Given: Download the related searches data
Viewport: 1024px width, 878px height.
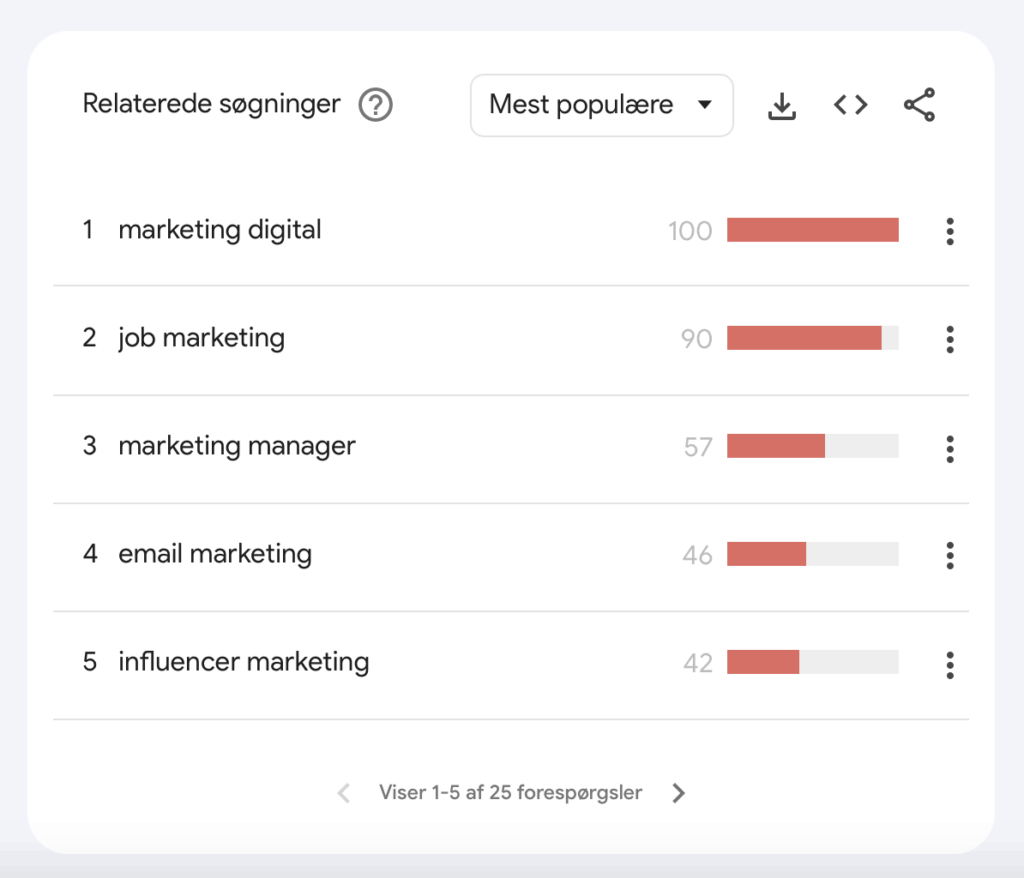Looking at the screenshot, I should point(782,105).
